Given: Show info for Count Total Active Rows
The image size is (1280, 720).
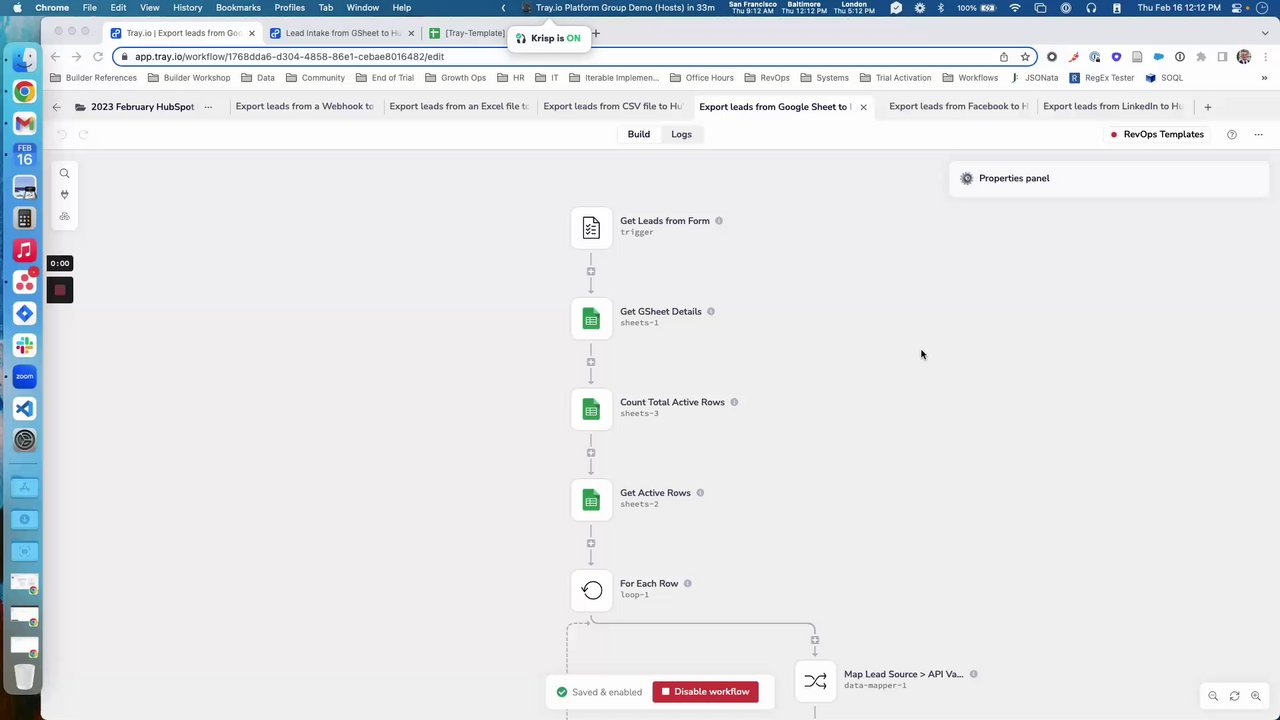Looking at the screenshot, I should pyautogui.click(x=734, y=402).
